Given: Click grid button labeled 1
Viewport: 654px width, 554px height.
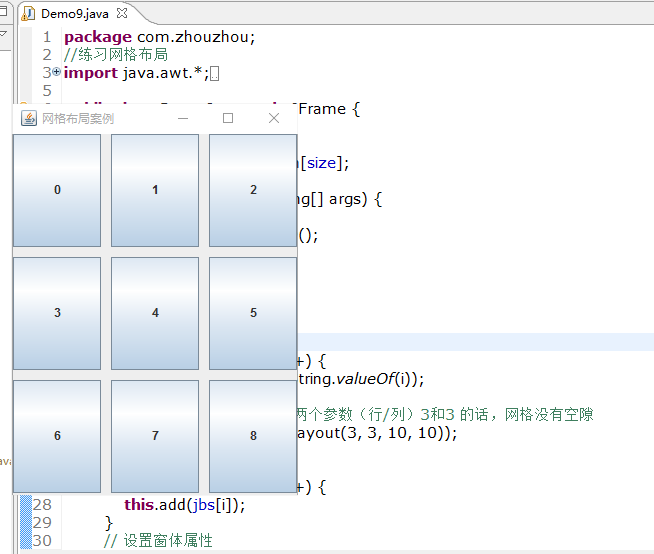Looking at the screenshot, I should pyautogui.click(x=155, y=190).
